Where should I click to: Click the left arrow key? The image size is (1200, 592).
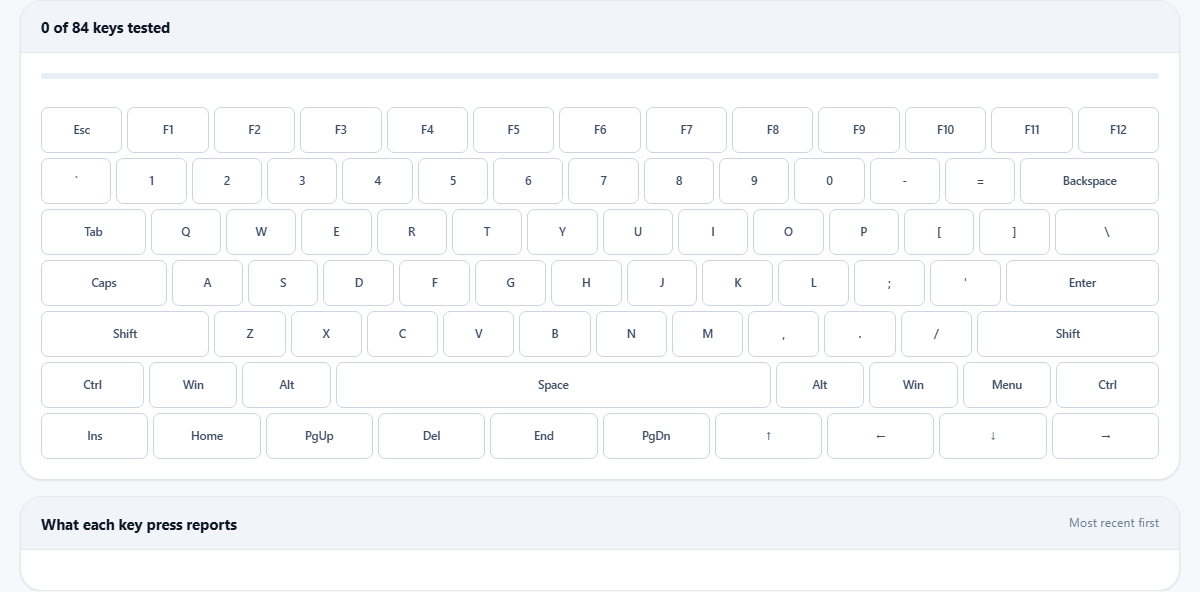click(880, 436)
